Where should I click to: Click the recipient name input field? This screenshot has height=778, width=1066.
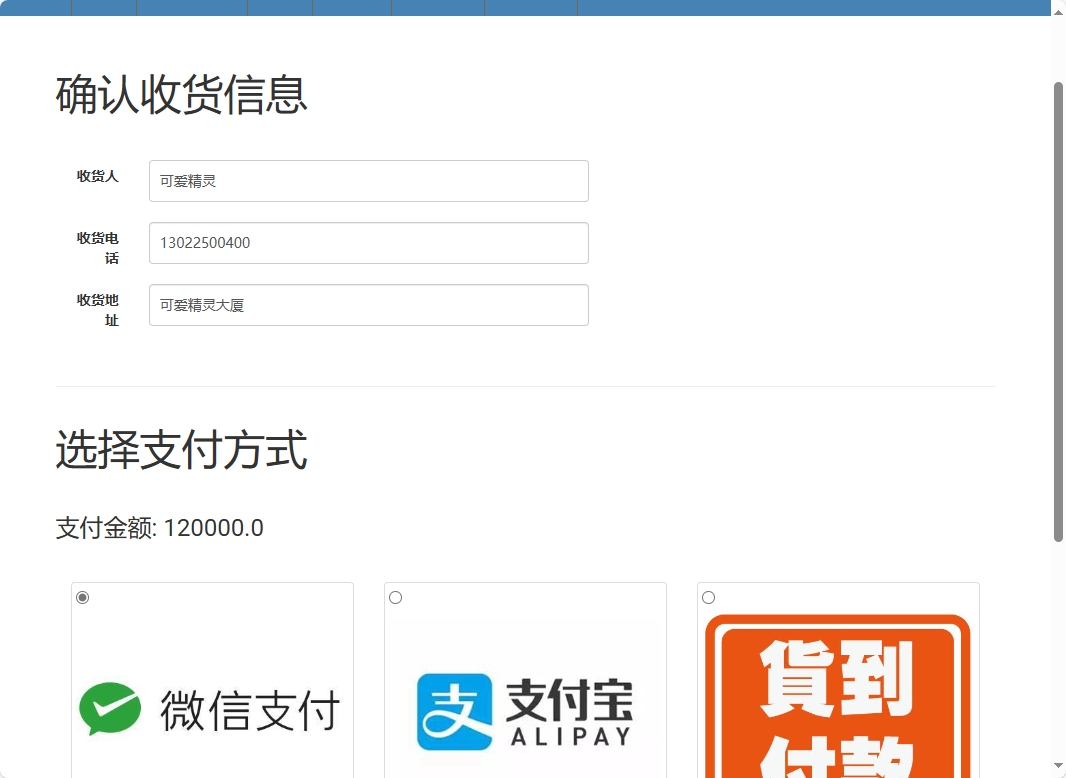(x=368, y=181)
